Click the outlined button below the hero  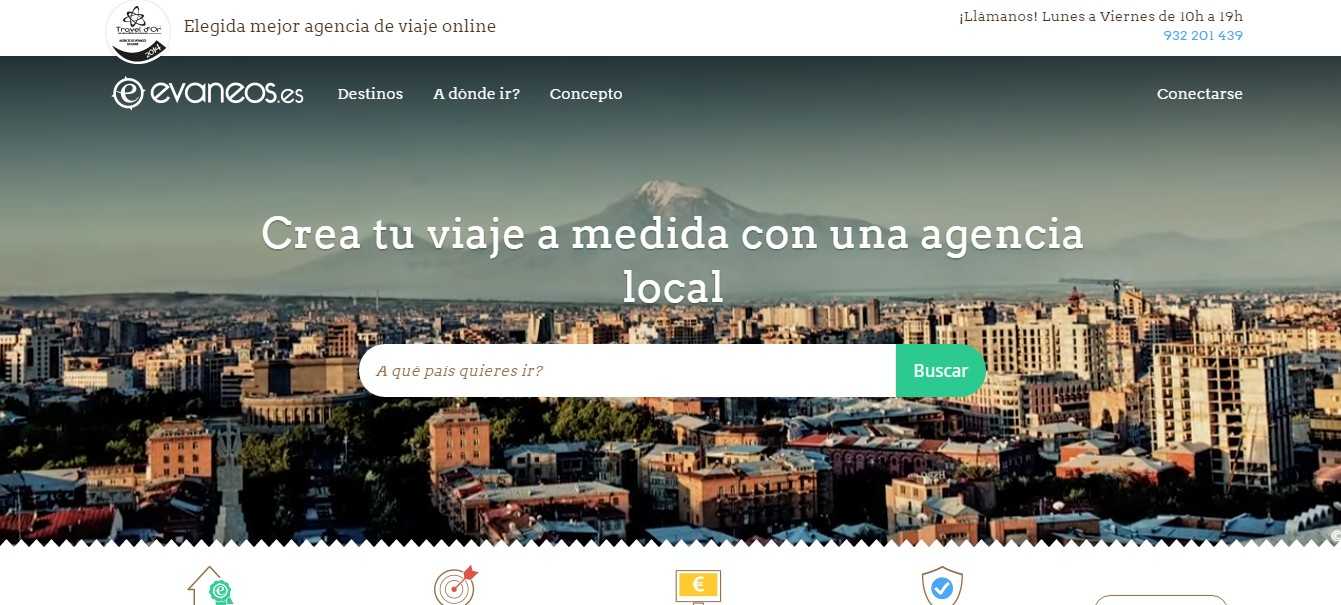click(1160, 599)
